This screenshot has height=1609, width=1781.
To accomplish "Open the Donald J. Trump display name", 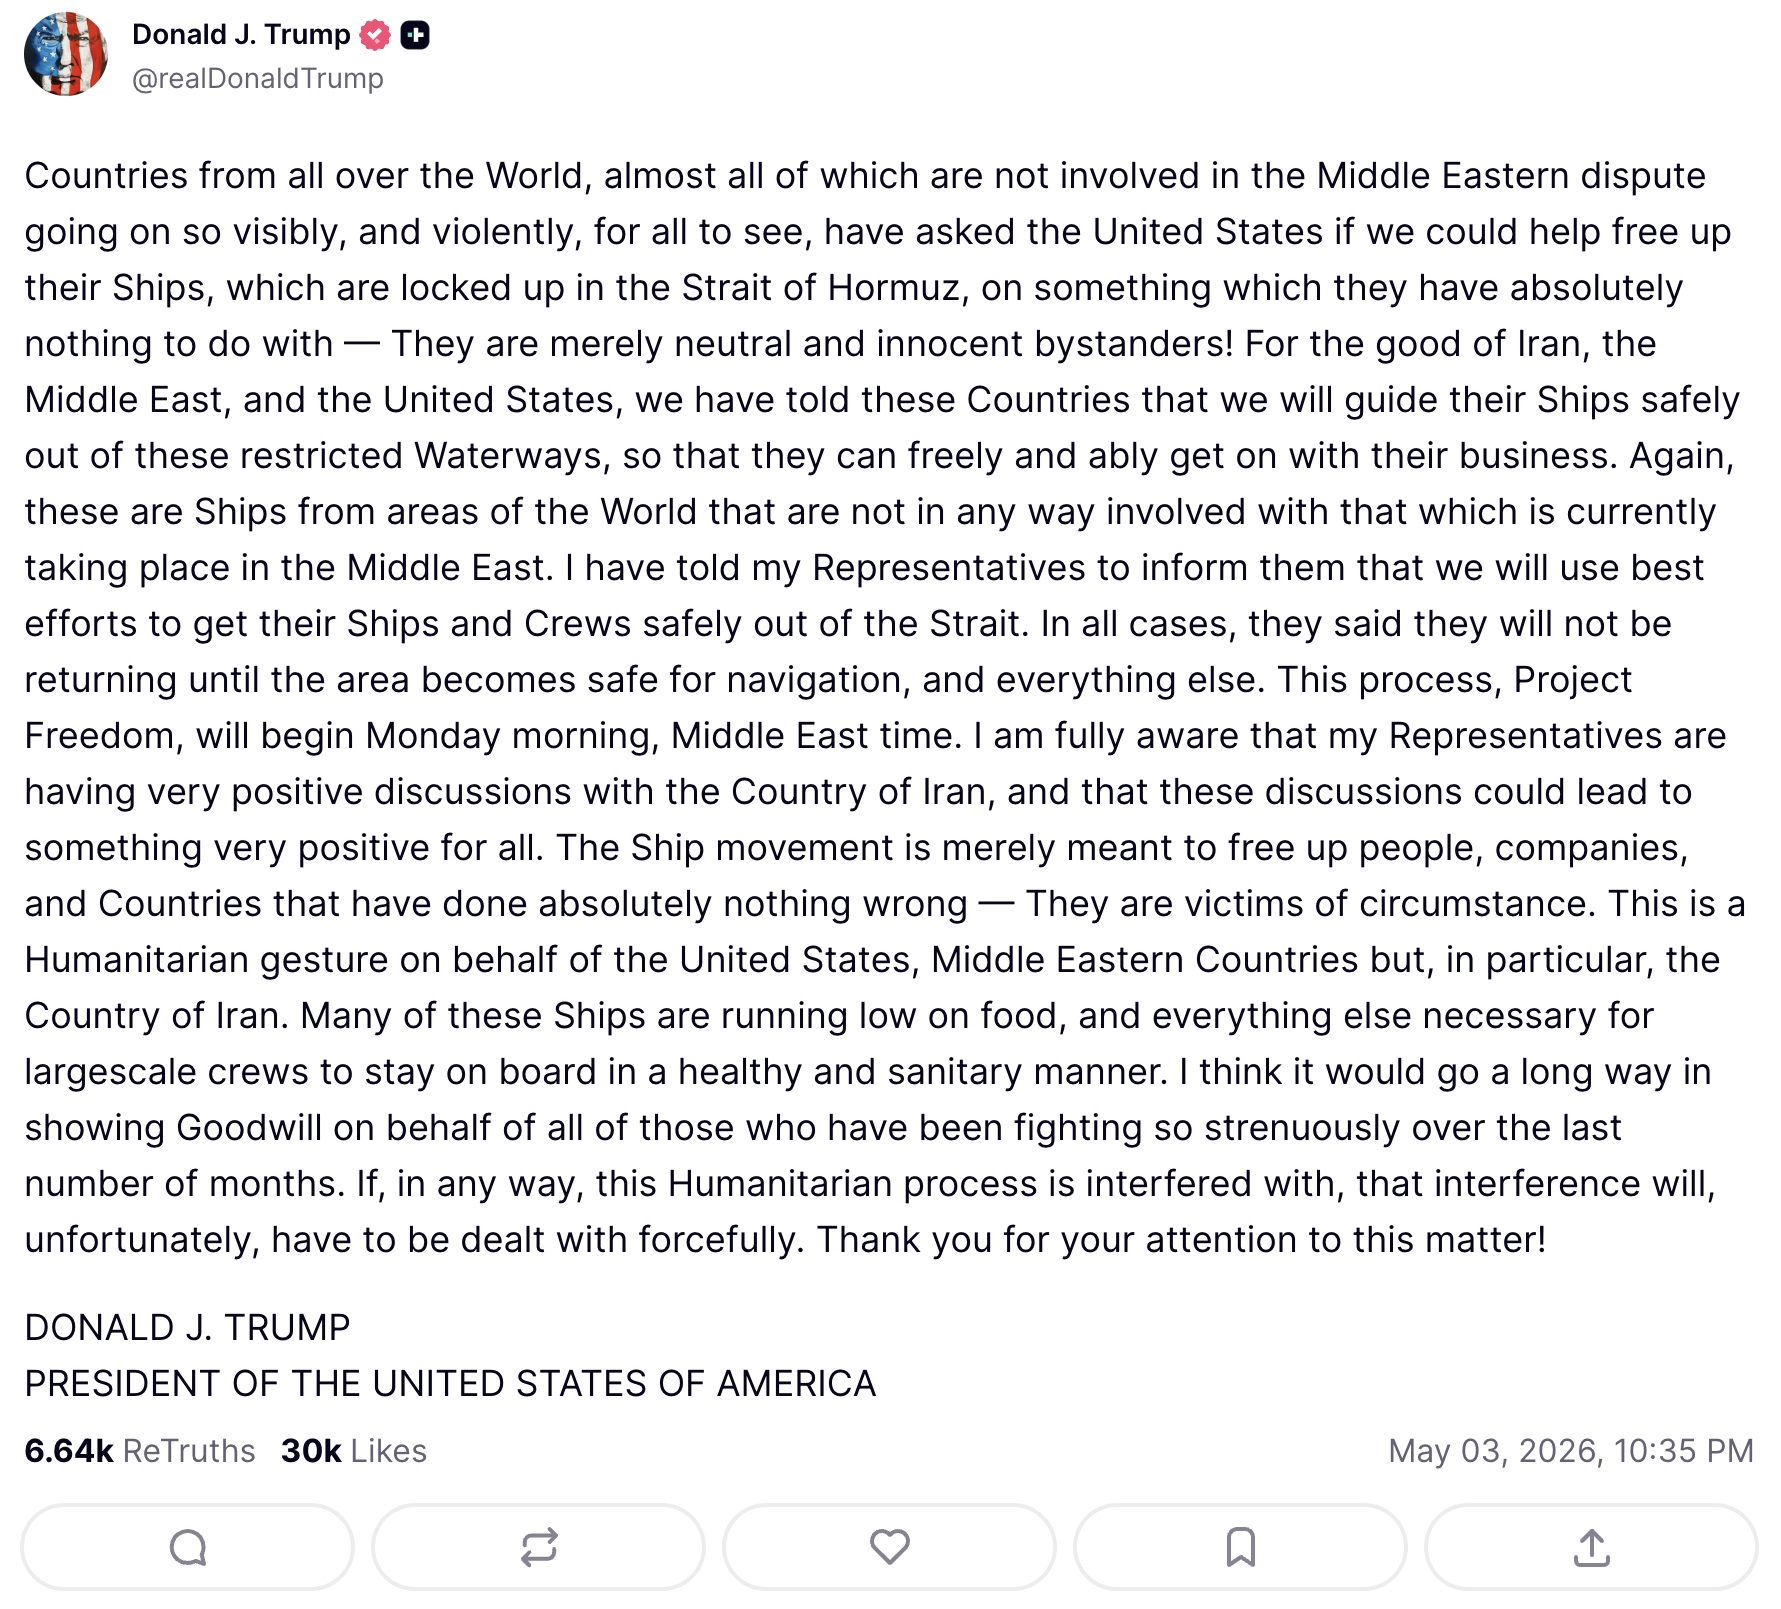I will coord(241,35).
